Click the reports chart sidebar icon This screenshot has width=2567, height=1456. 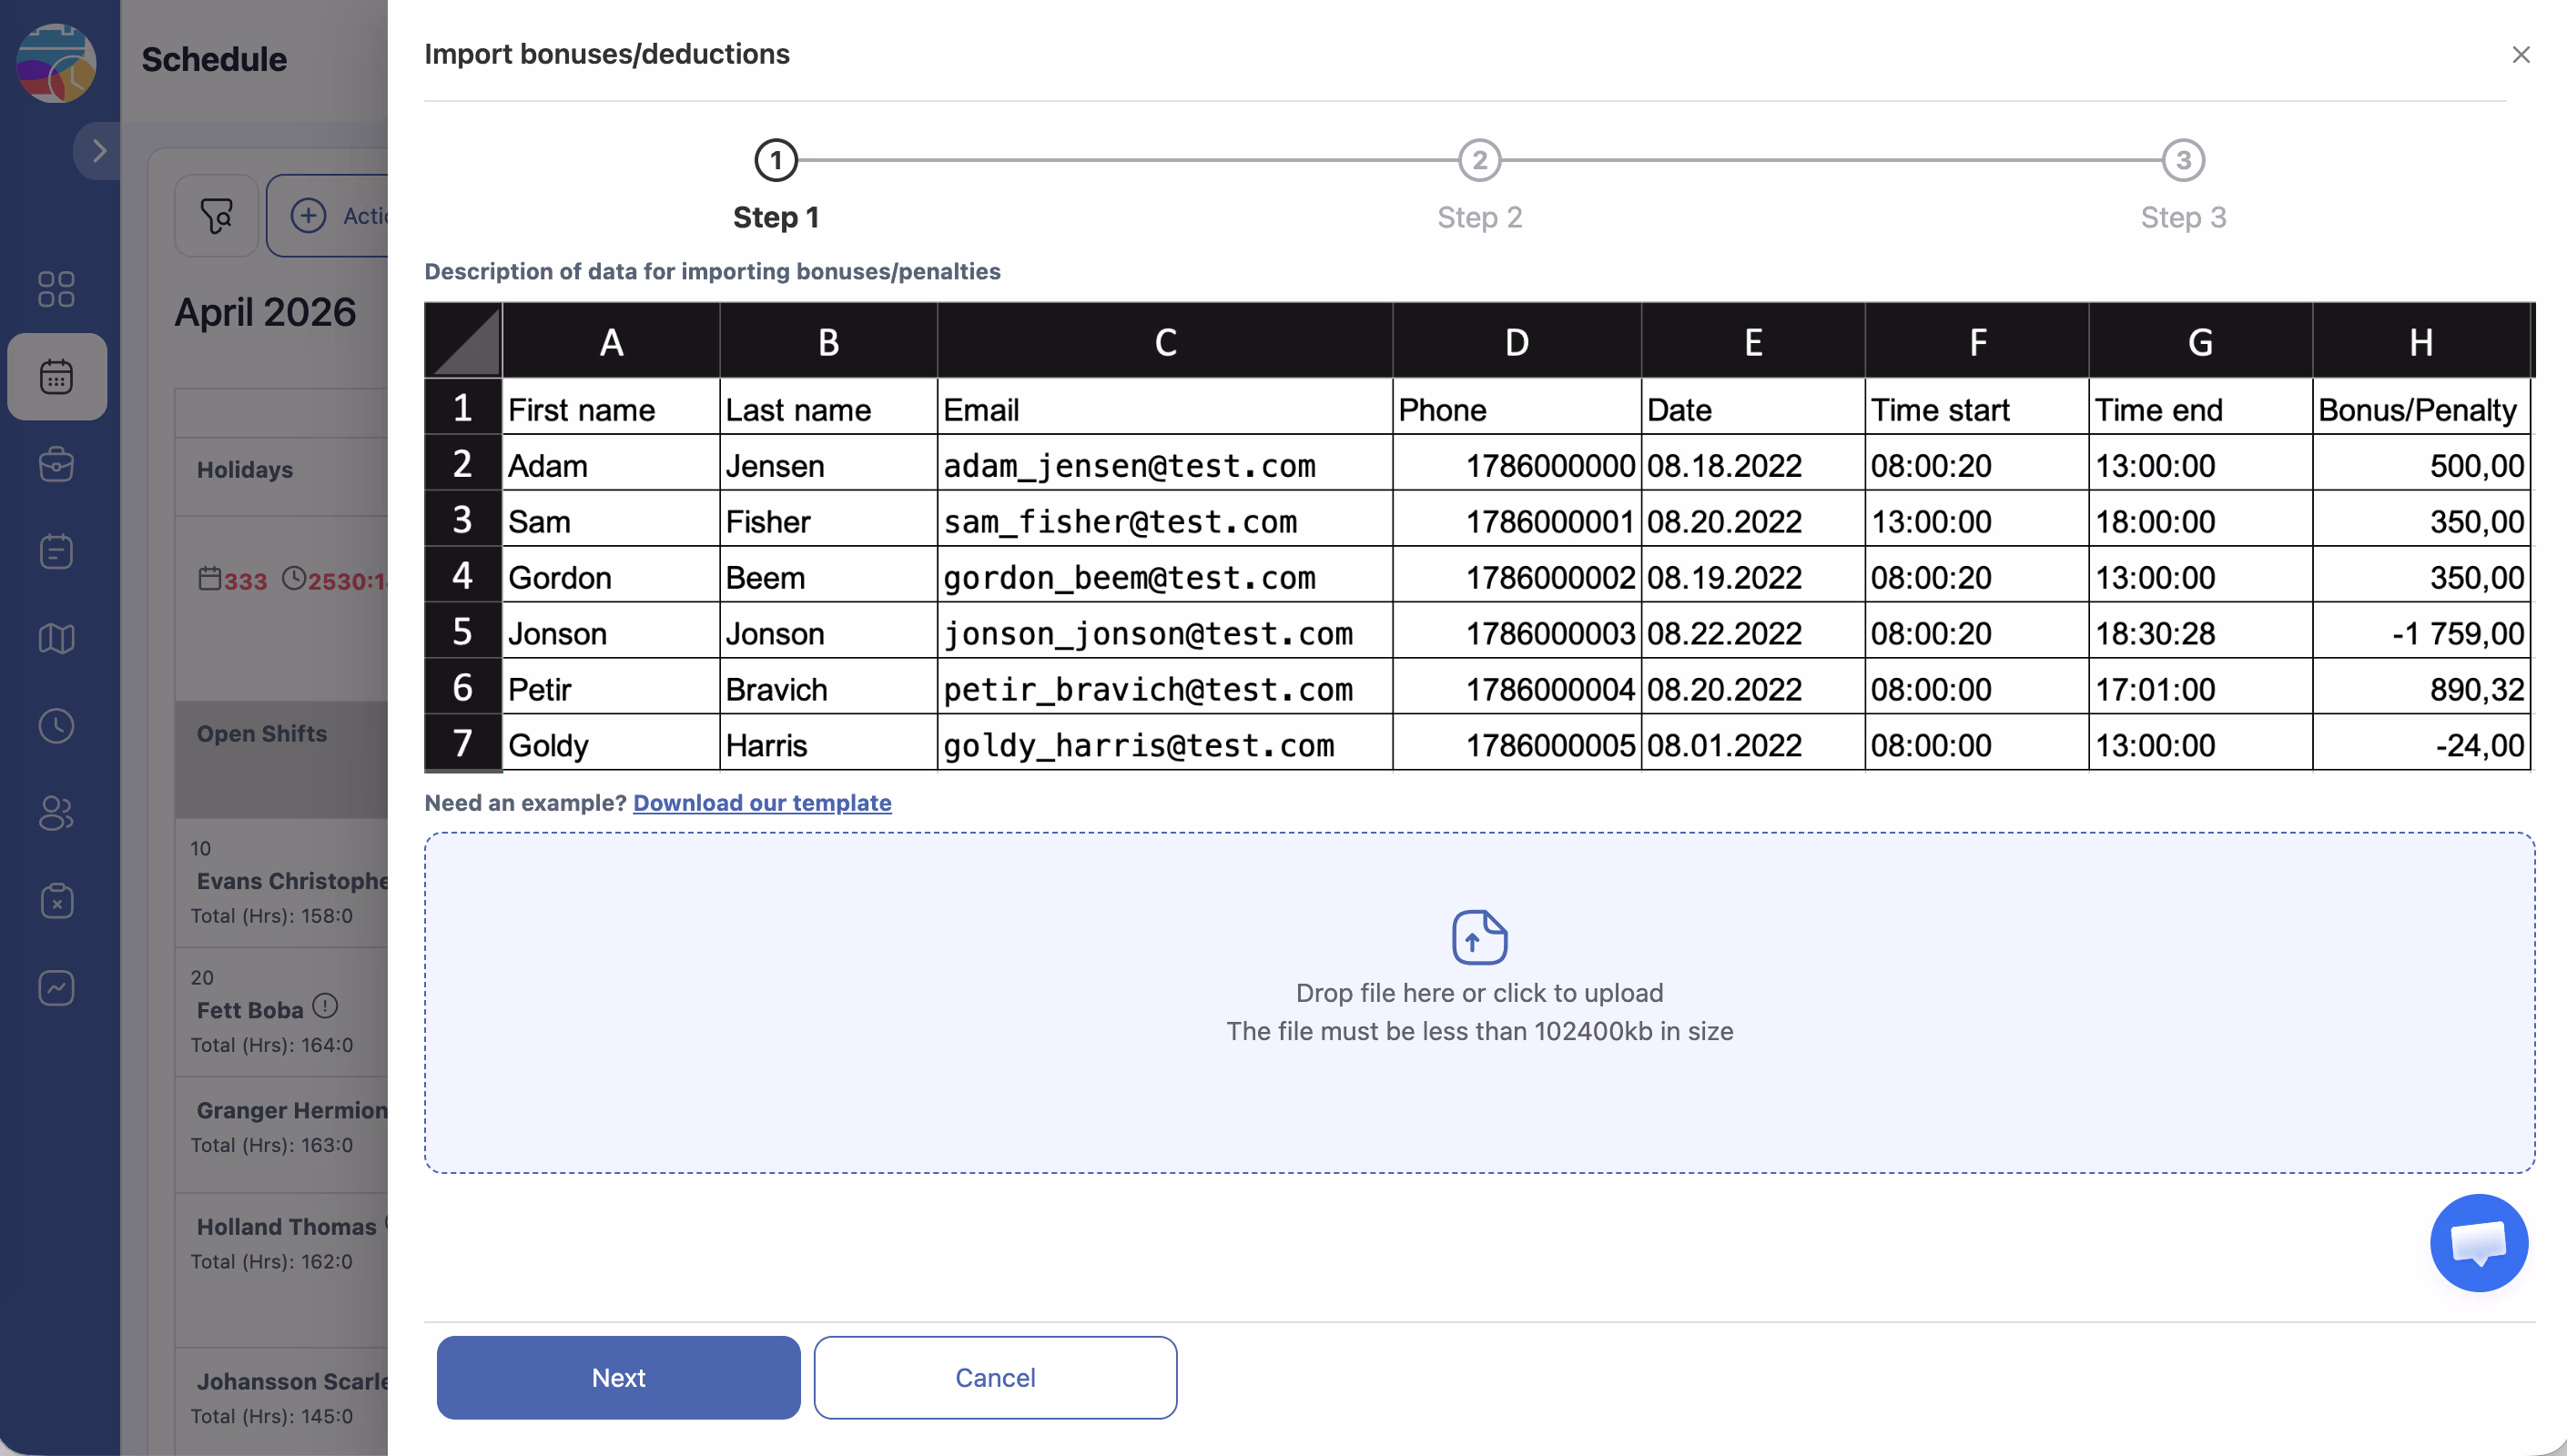tap(56, 988)
